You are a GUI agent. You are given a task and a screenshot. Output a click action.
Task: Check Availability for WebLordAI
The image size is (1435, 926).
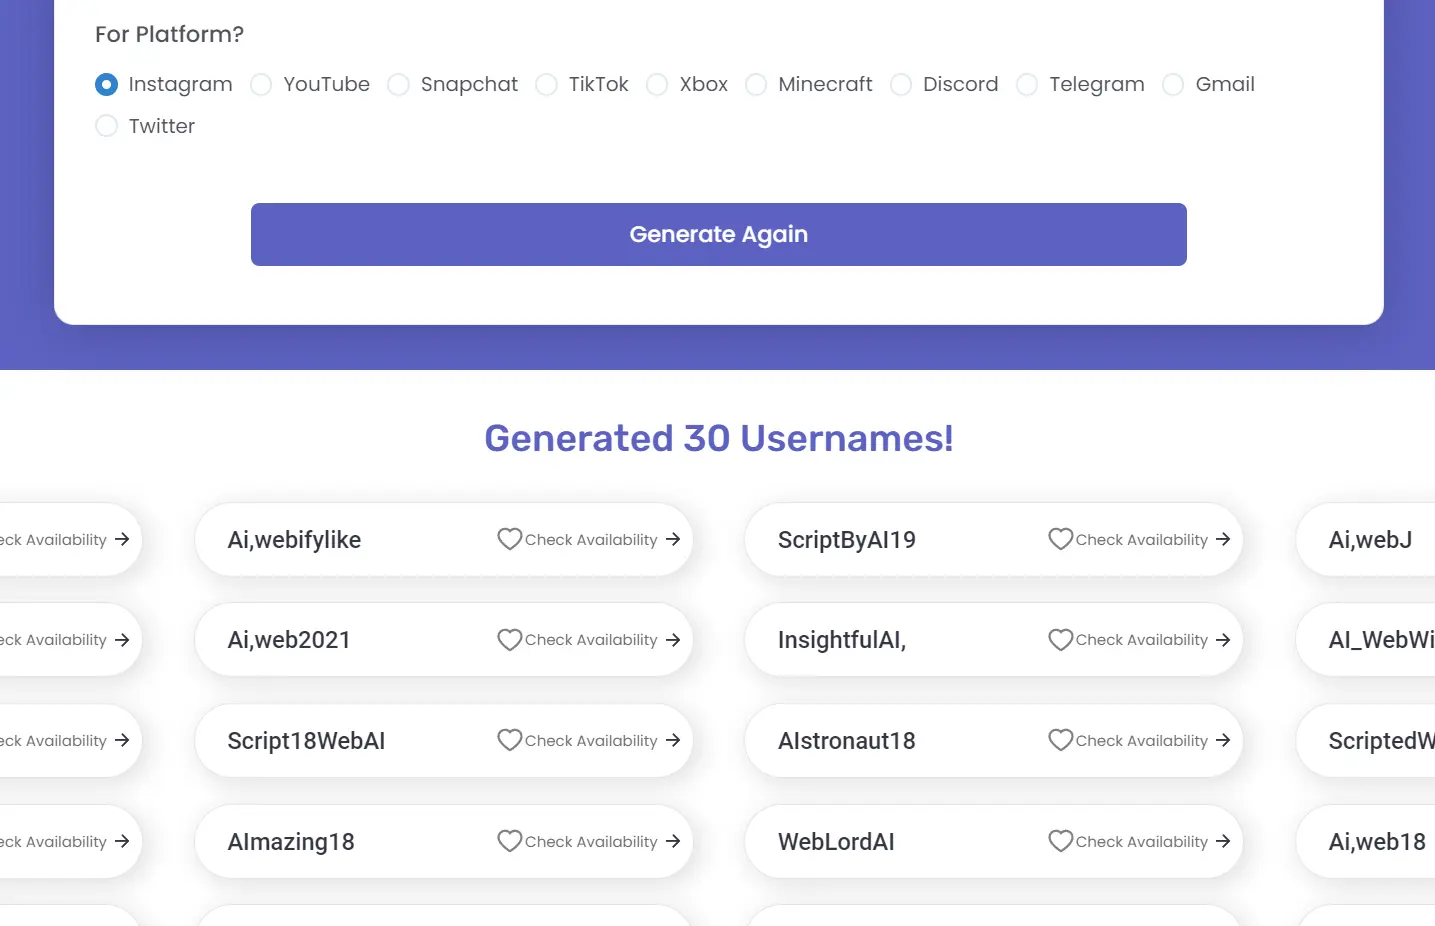[1140, 841]
